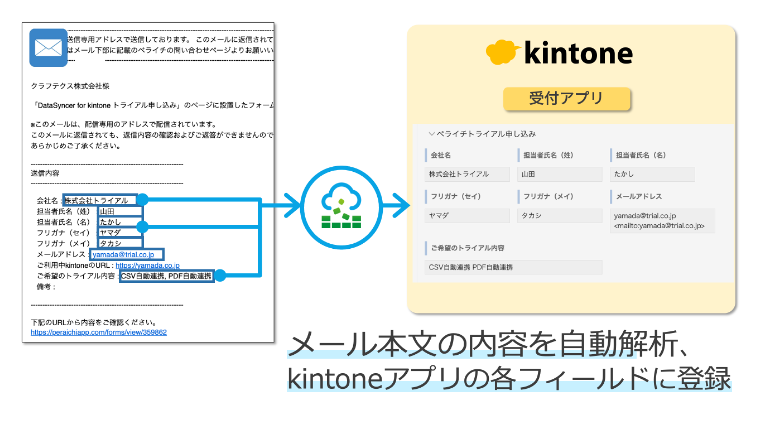Select the kintone label 担当者氏名（姓）
774x446 pixels.
548,155
